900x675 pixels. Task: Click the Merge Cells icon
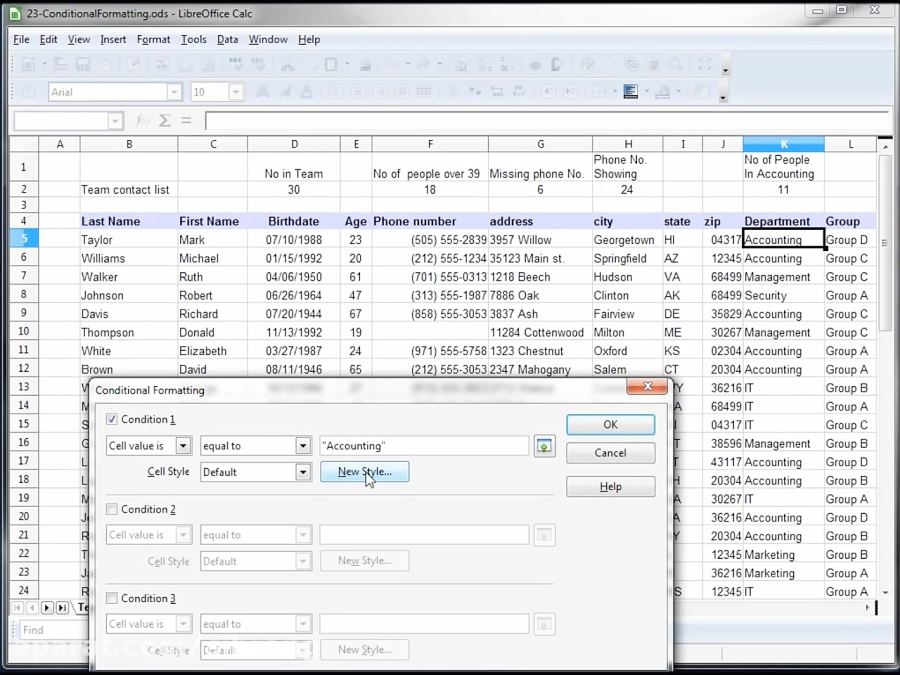424,90
